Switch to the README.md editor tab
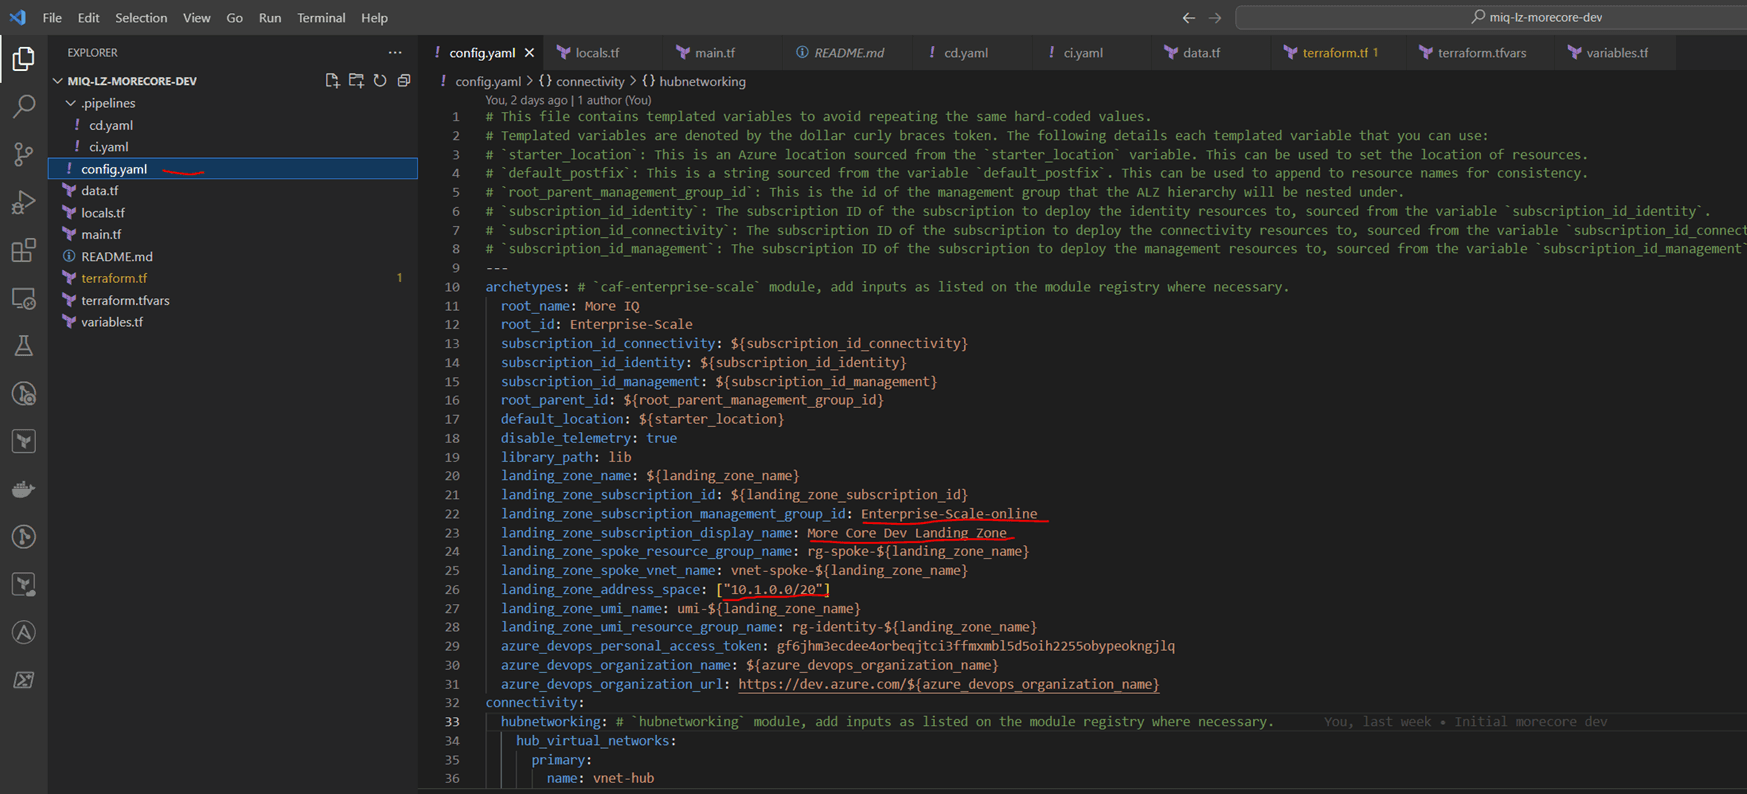 point(848,53)
